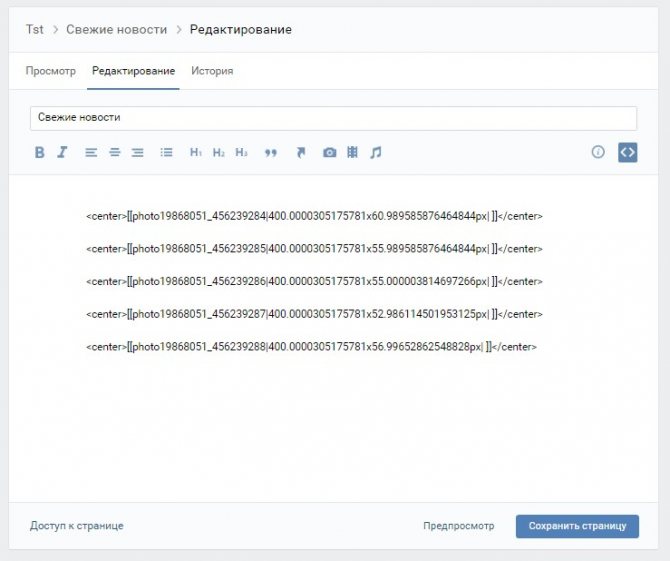Add photo with camera icon
Screen dimensions: 670x561
pyautogui.click(x=329, y=153)
